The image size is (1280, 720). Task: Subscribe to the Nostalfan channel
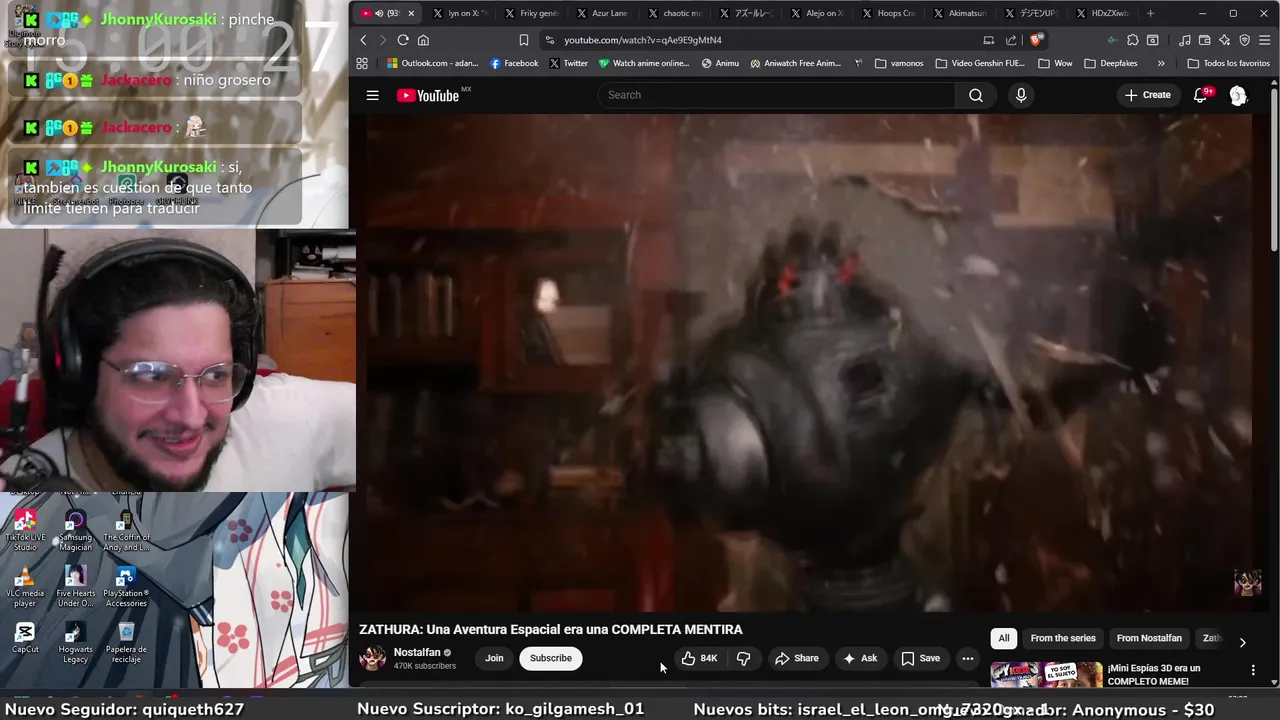551,658
